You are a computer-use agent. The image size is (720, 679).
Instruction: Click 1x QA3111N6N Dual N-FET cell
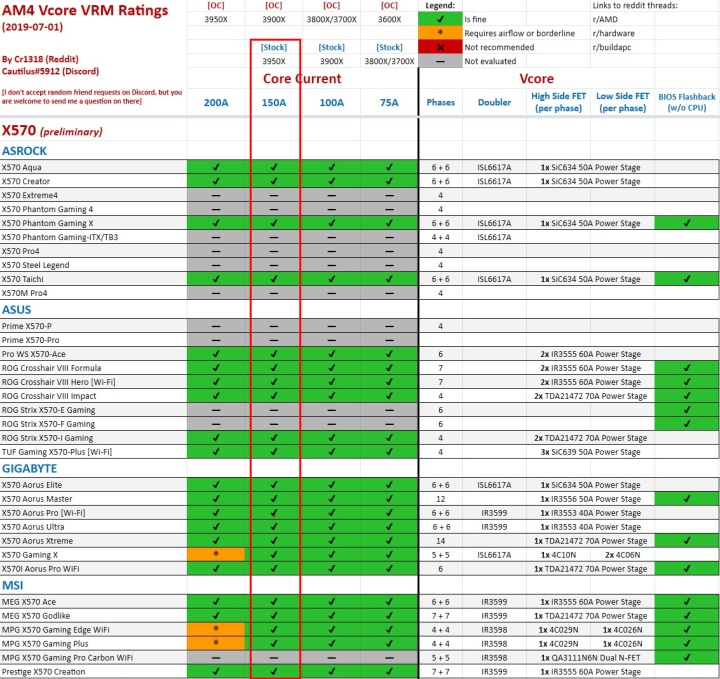point(591,658)
